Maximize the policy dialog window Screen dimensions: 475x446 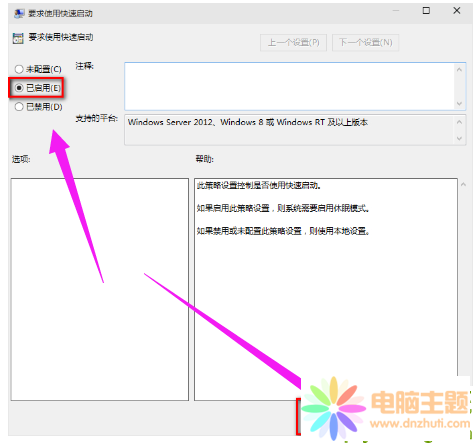426,11
